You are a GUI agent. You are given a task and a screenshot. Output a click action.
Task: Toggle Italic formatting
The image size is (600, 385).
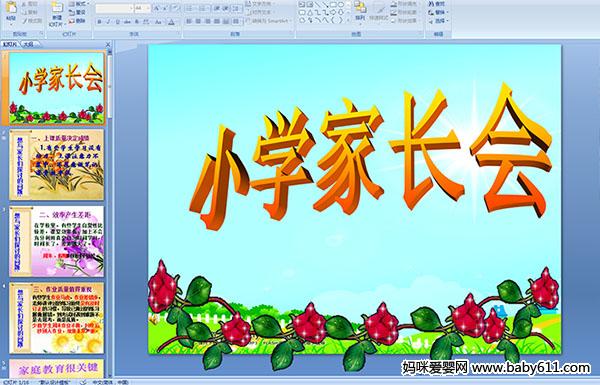click(x=108, y=22)
